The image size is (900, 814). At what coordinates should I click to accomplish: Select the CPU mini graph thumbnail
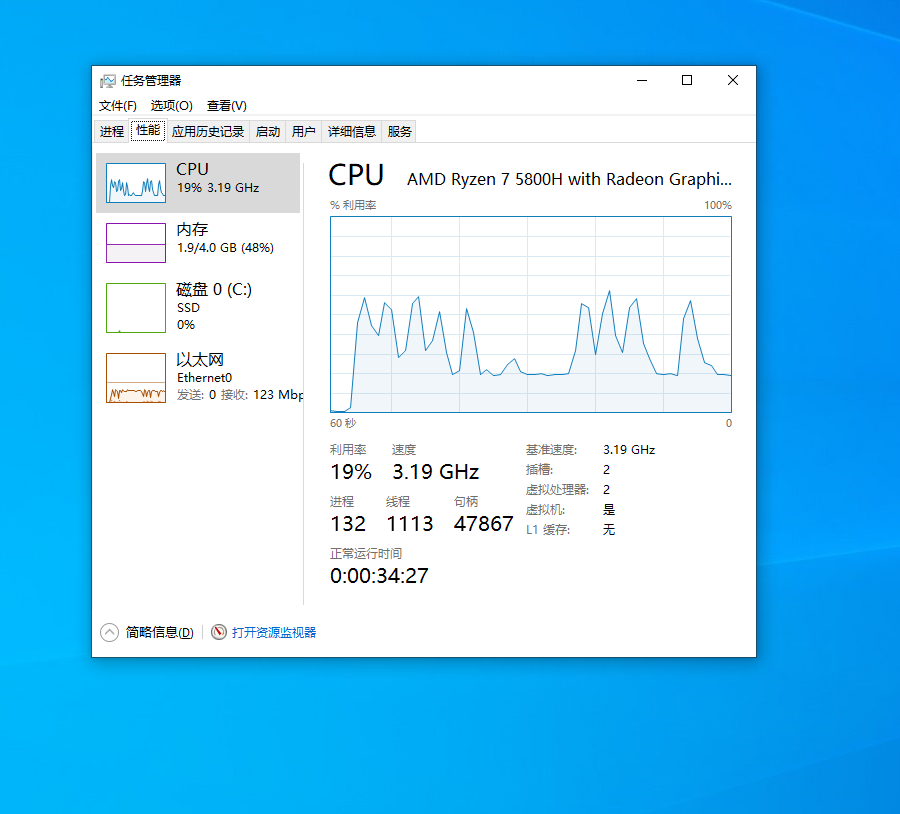(x=136, y=183)
